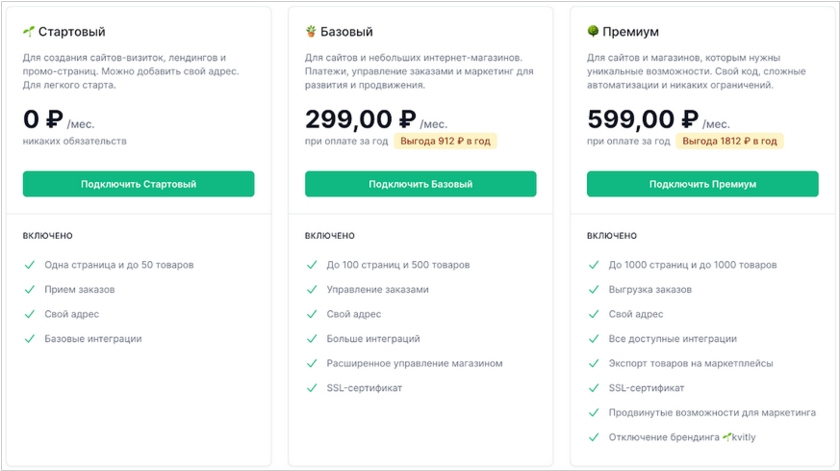Click the checkmark by Экспорт товаров на маркетплейсы
Viewport: 840px width, 471px height.
click(594, 363)
